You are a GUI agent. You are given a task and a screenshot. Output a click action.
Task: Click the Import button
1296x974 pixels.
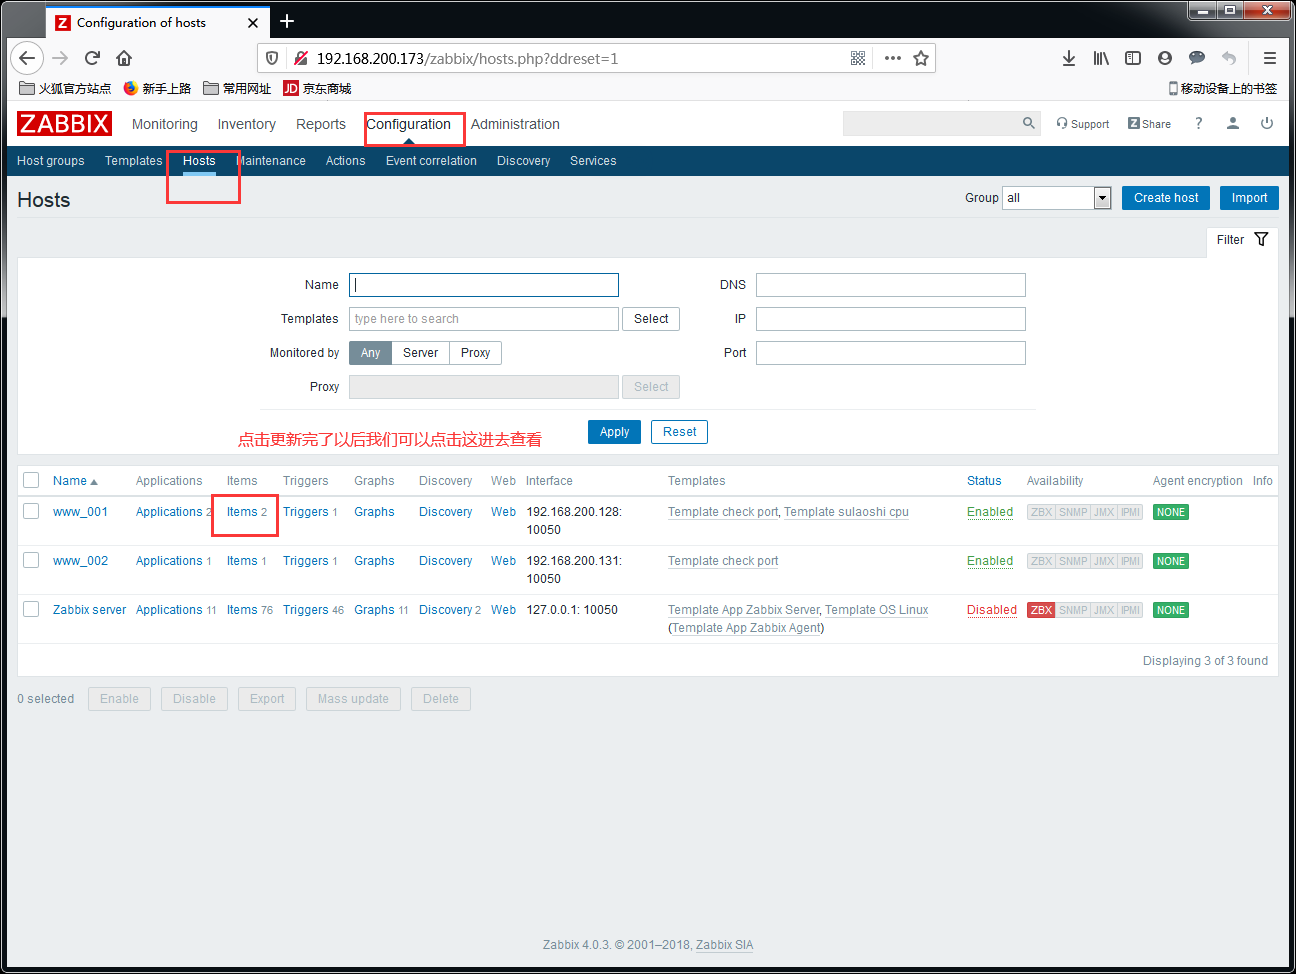click(1249, 198)
